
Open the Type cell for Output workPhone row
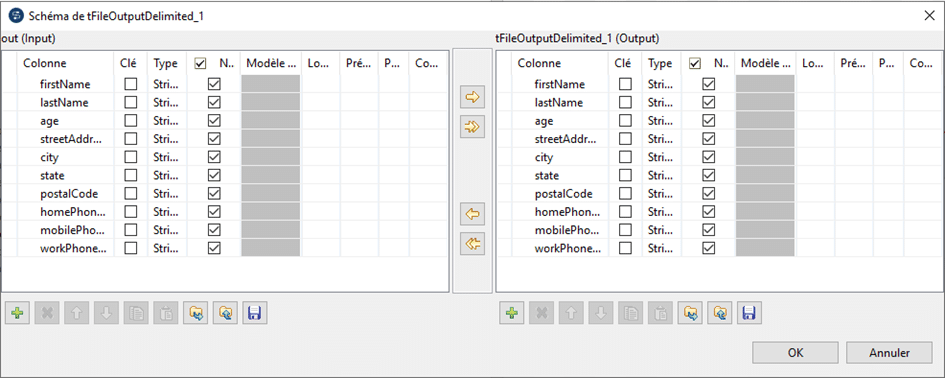point(661,248)
